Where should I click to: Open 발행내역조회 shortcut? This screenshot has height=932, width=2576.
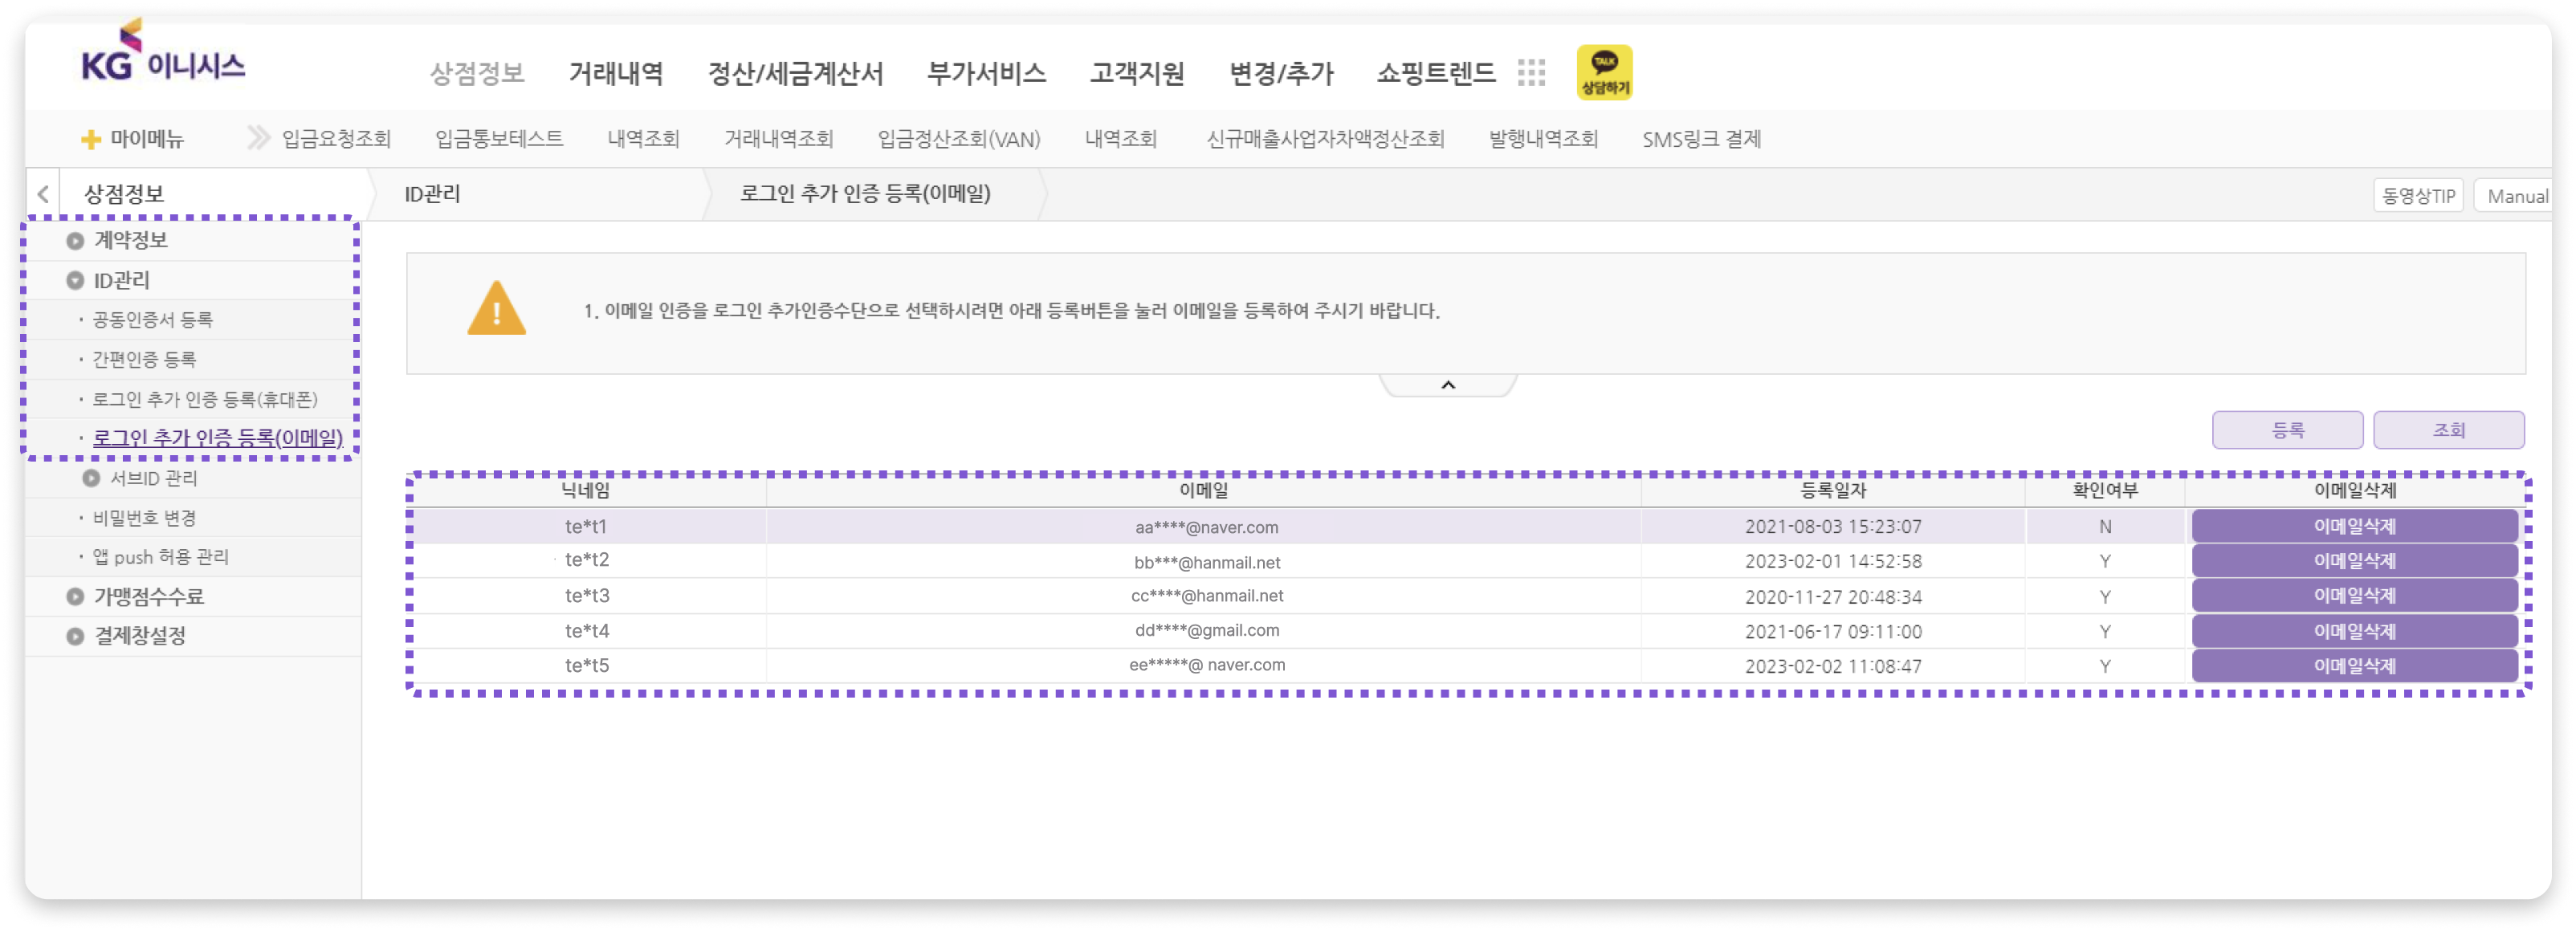1543,139
